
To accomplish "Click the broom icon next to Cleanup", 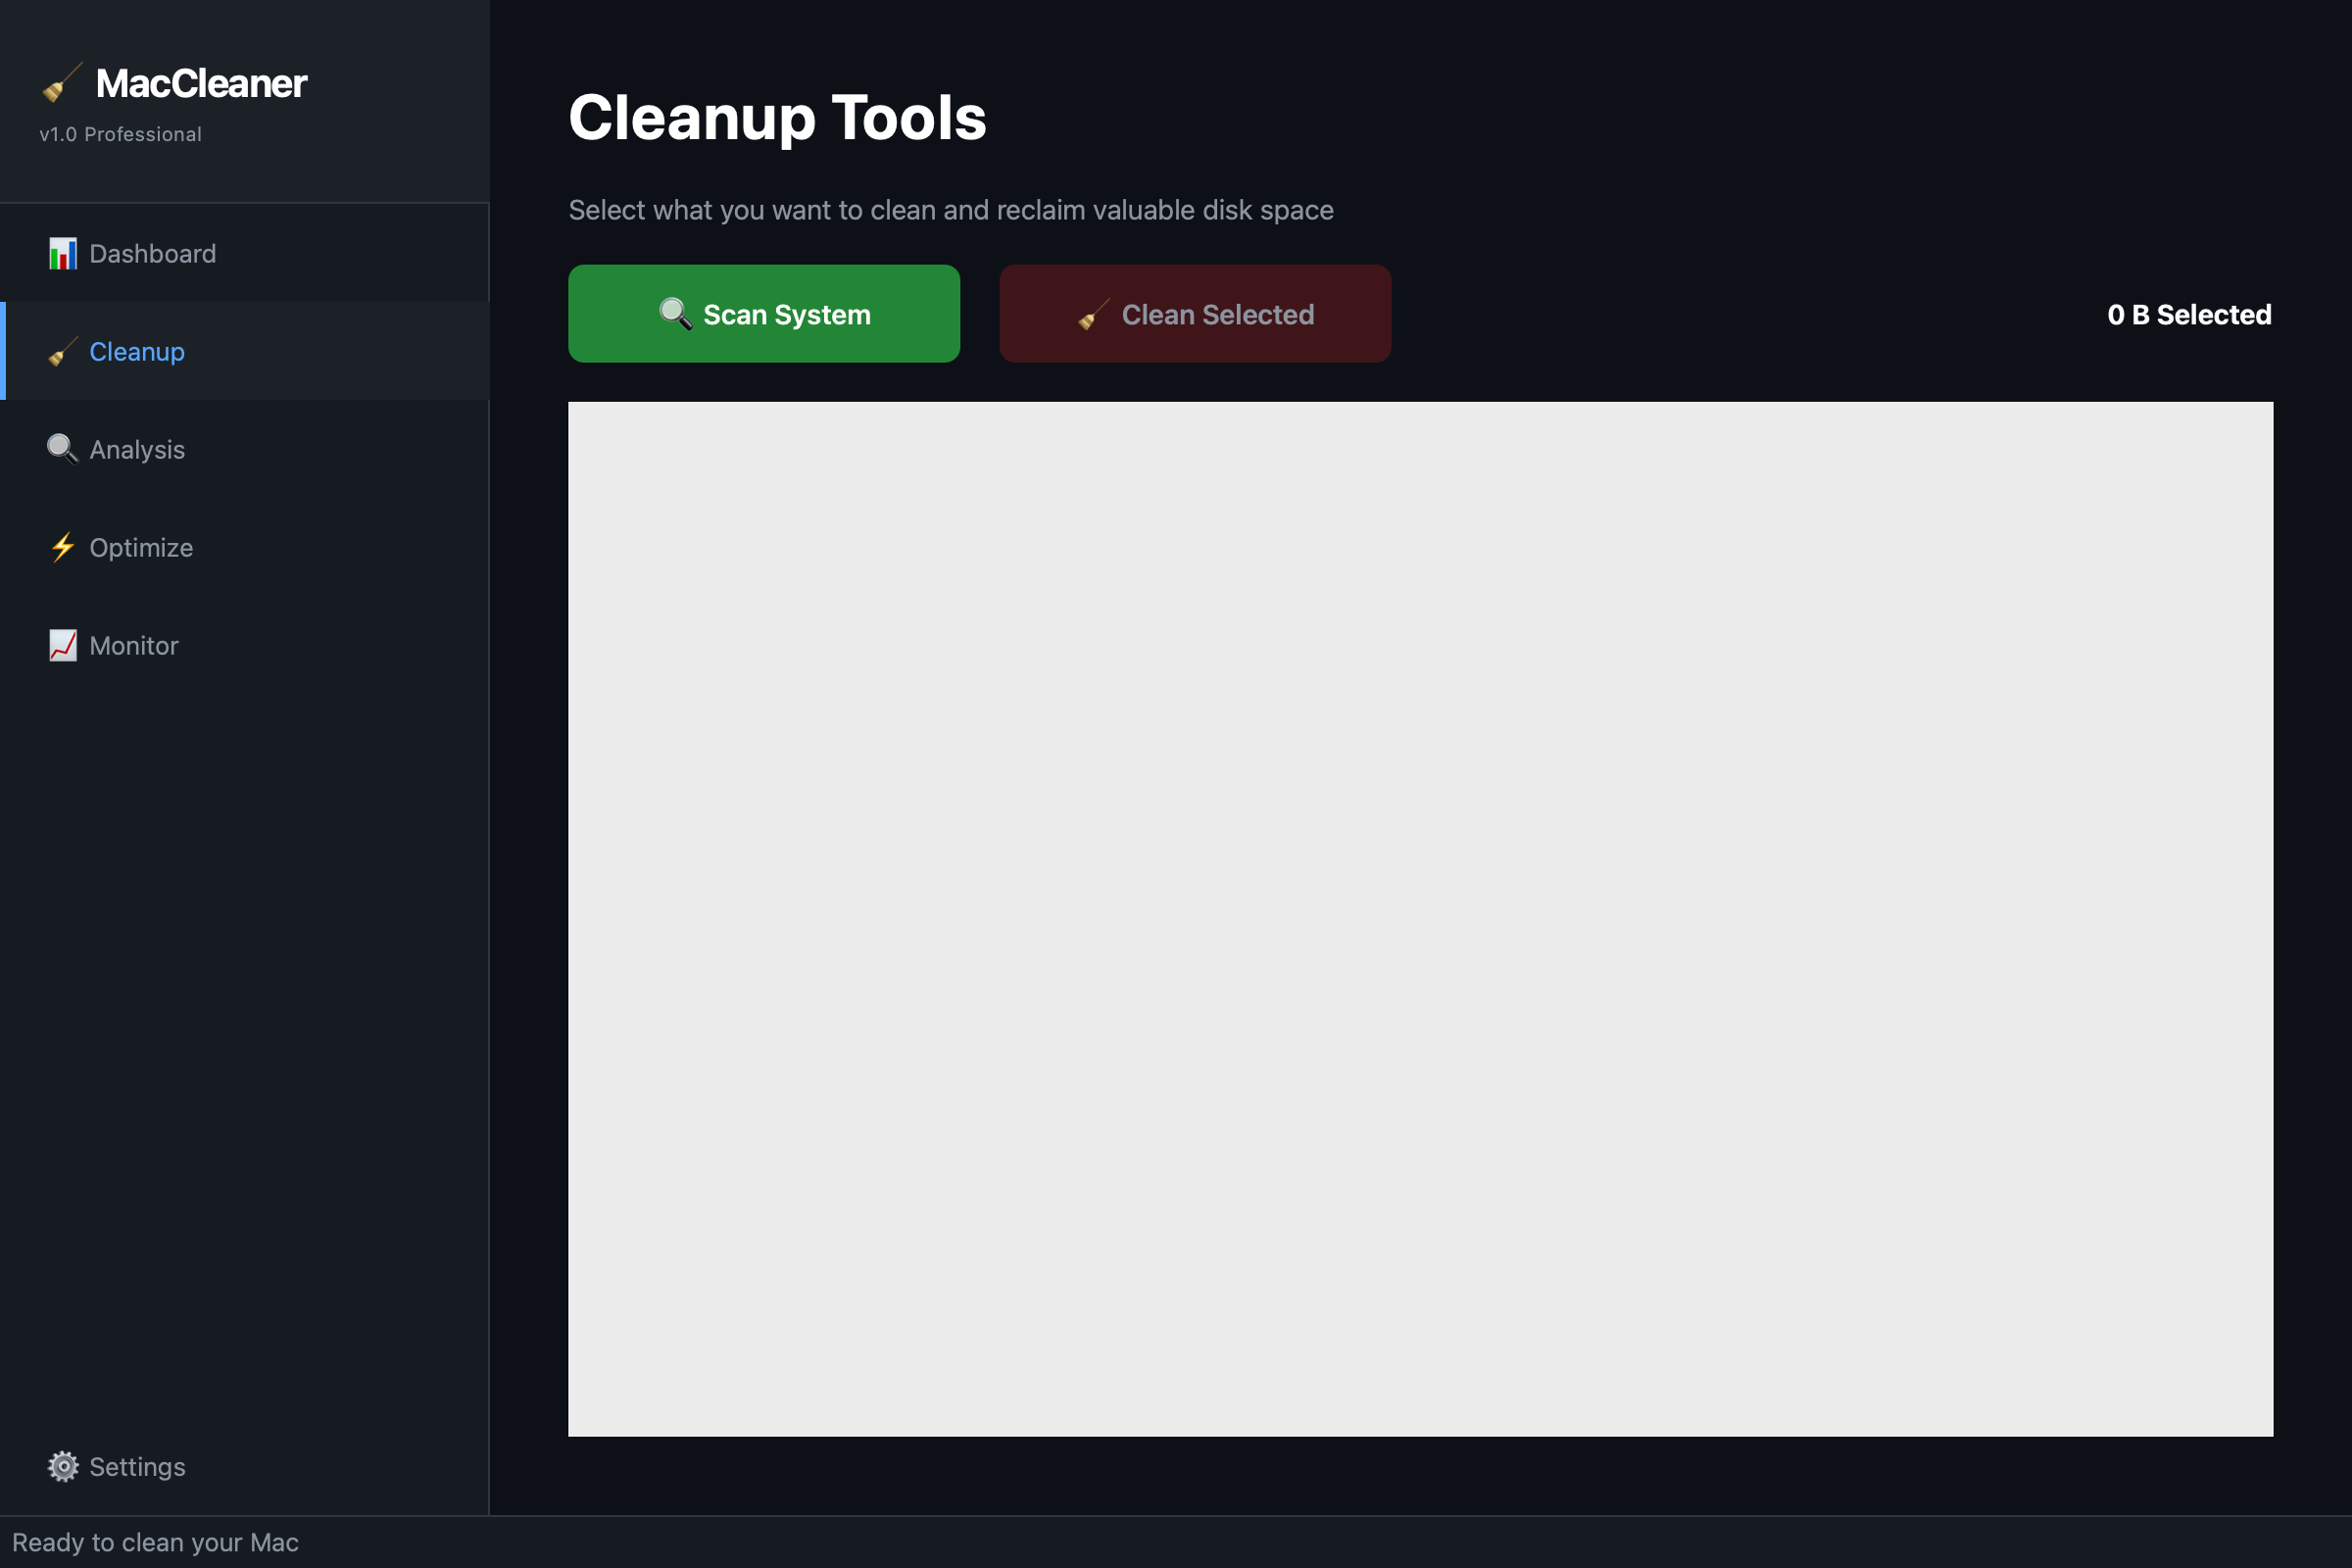I will coord(61,352).
